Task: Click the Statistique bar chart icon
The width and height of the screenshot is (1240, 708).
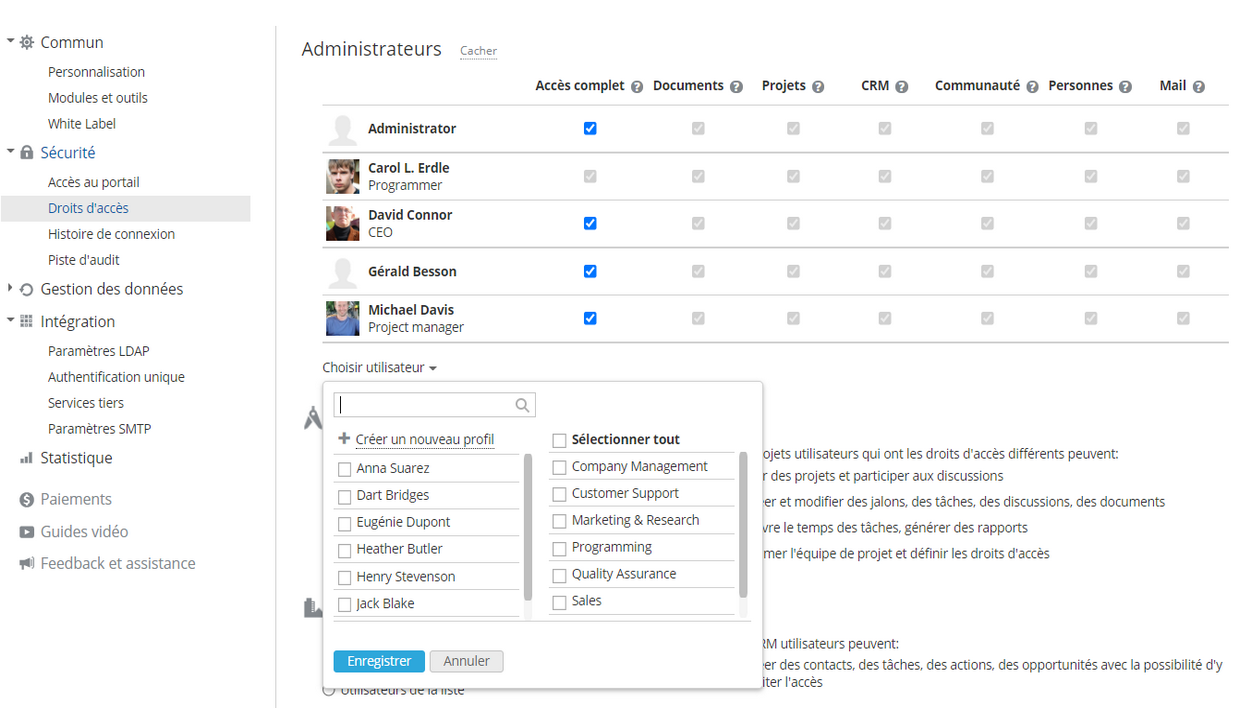Action: click(x=27, y=458)
